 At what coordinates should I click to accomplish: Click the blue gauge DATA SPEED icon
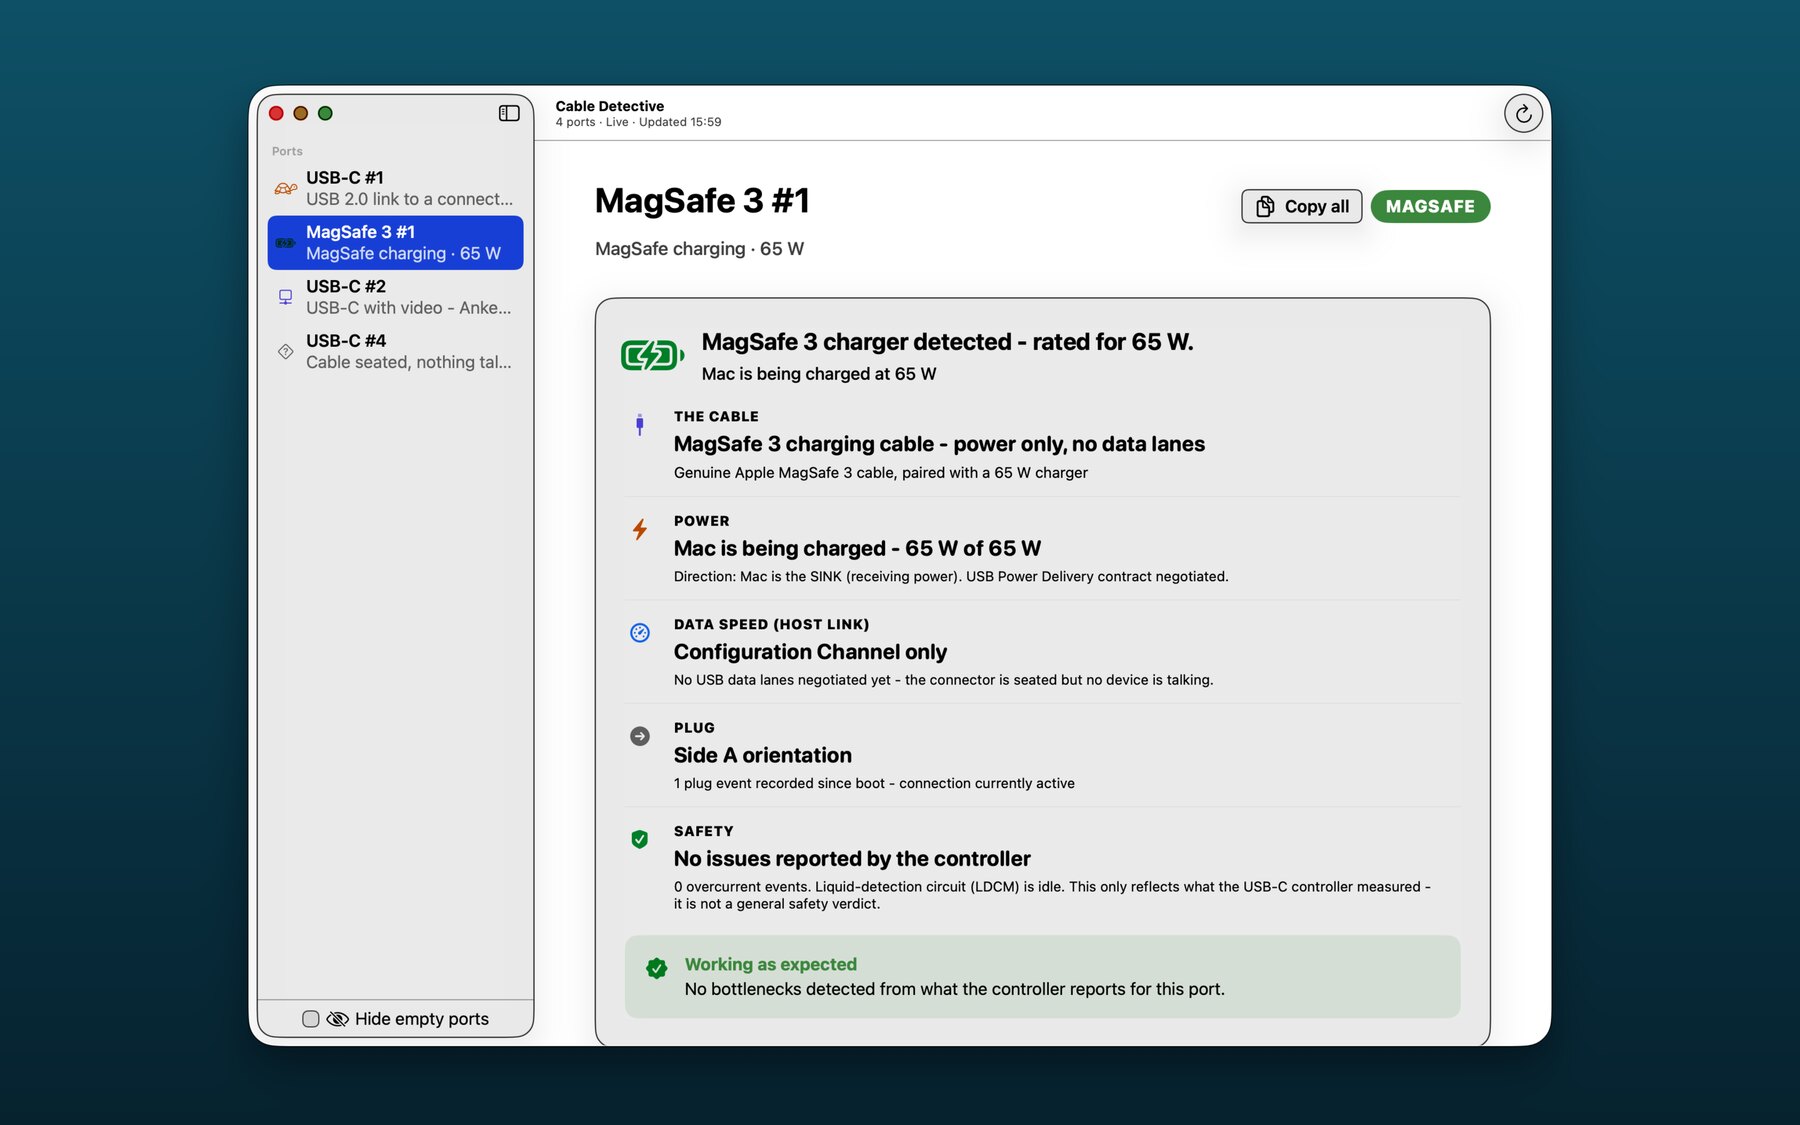[640, 632]
